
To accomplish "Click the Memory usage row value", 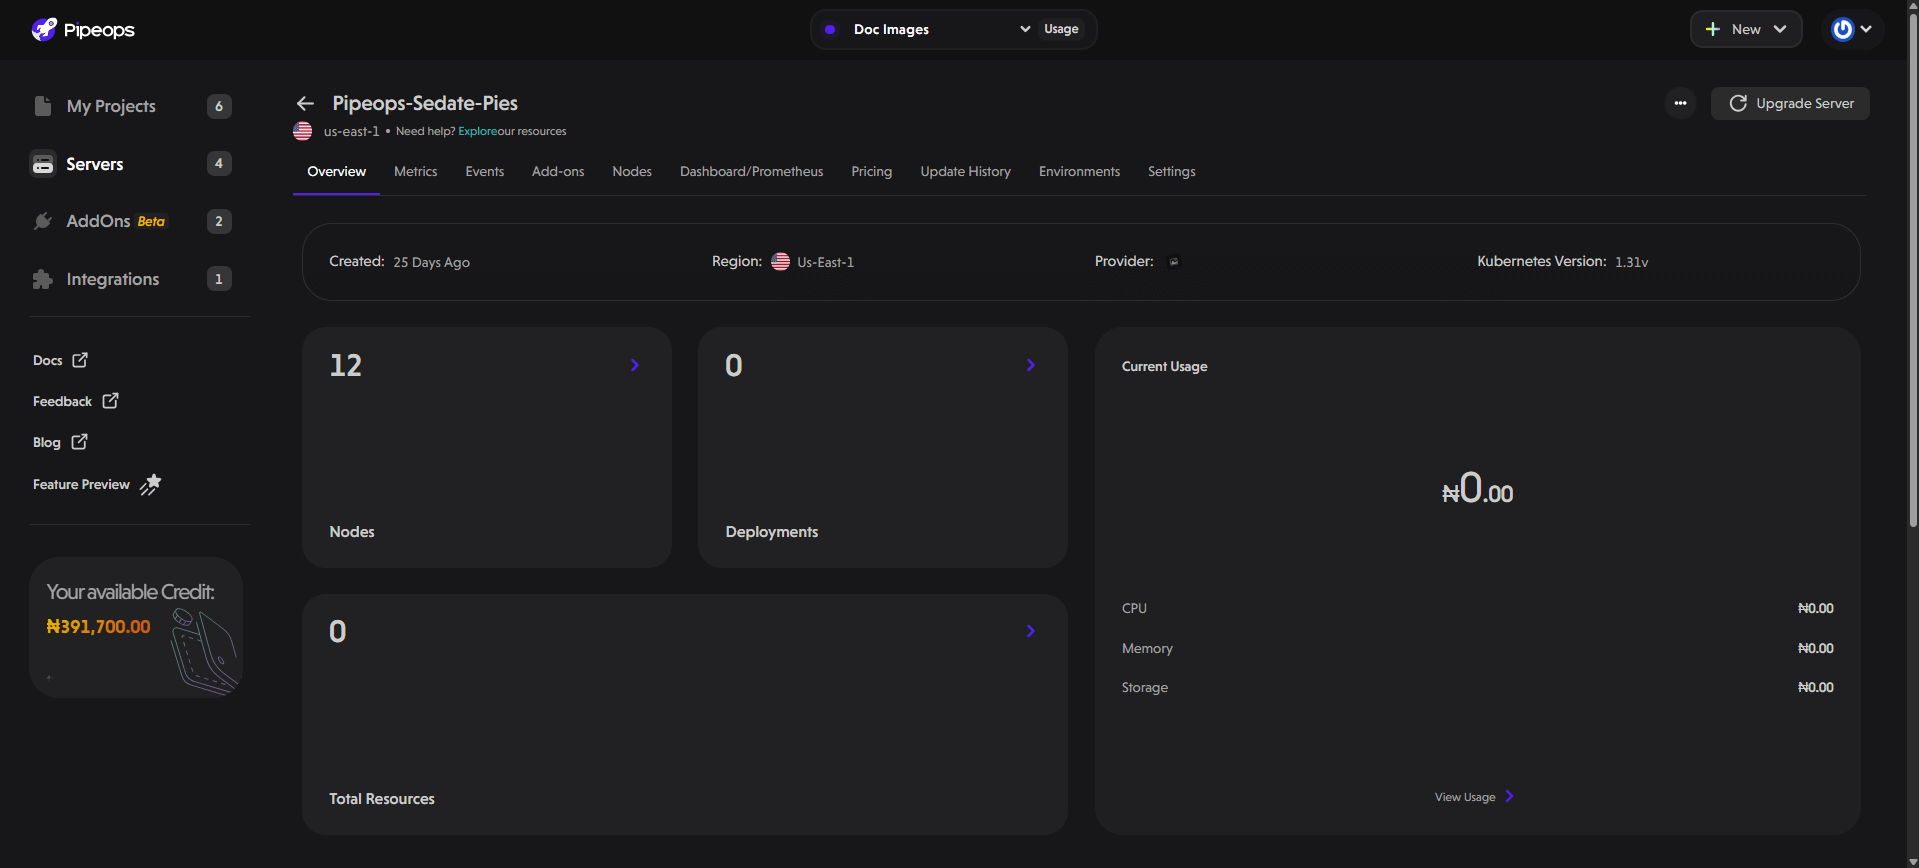I will click(x=1815, y=648).
